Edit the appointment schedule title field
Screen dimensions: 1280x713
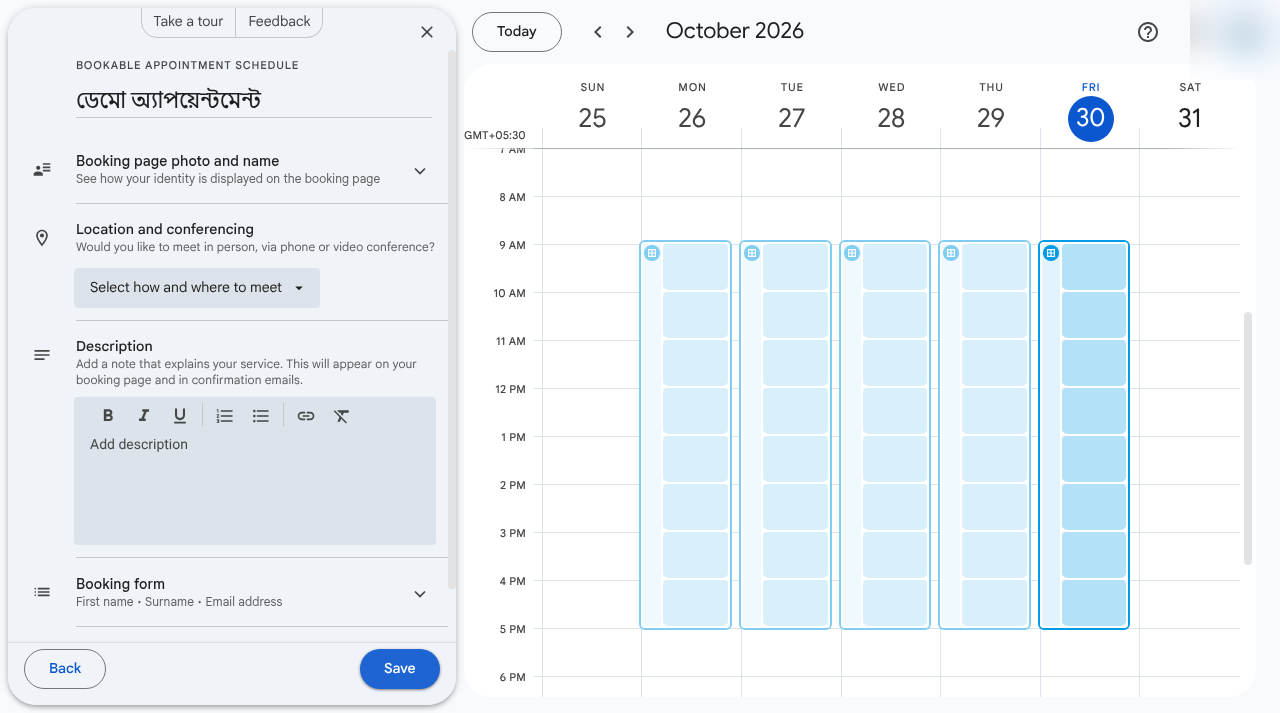point(254,100)
